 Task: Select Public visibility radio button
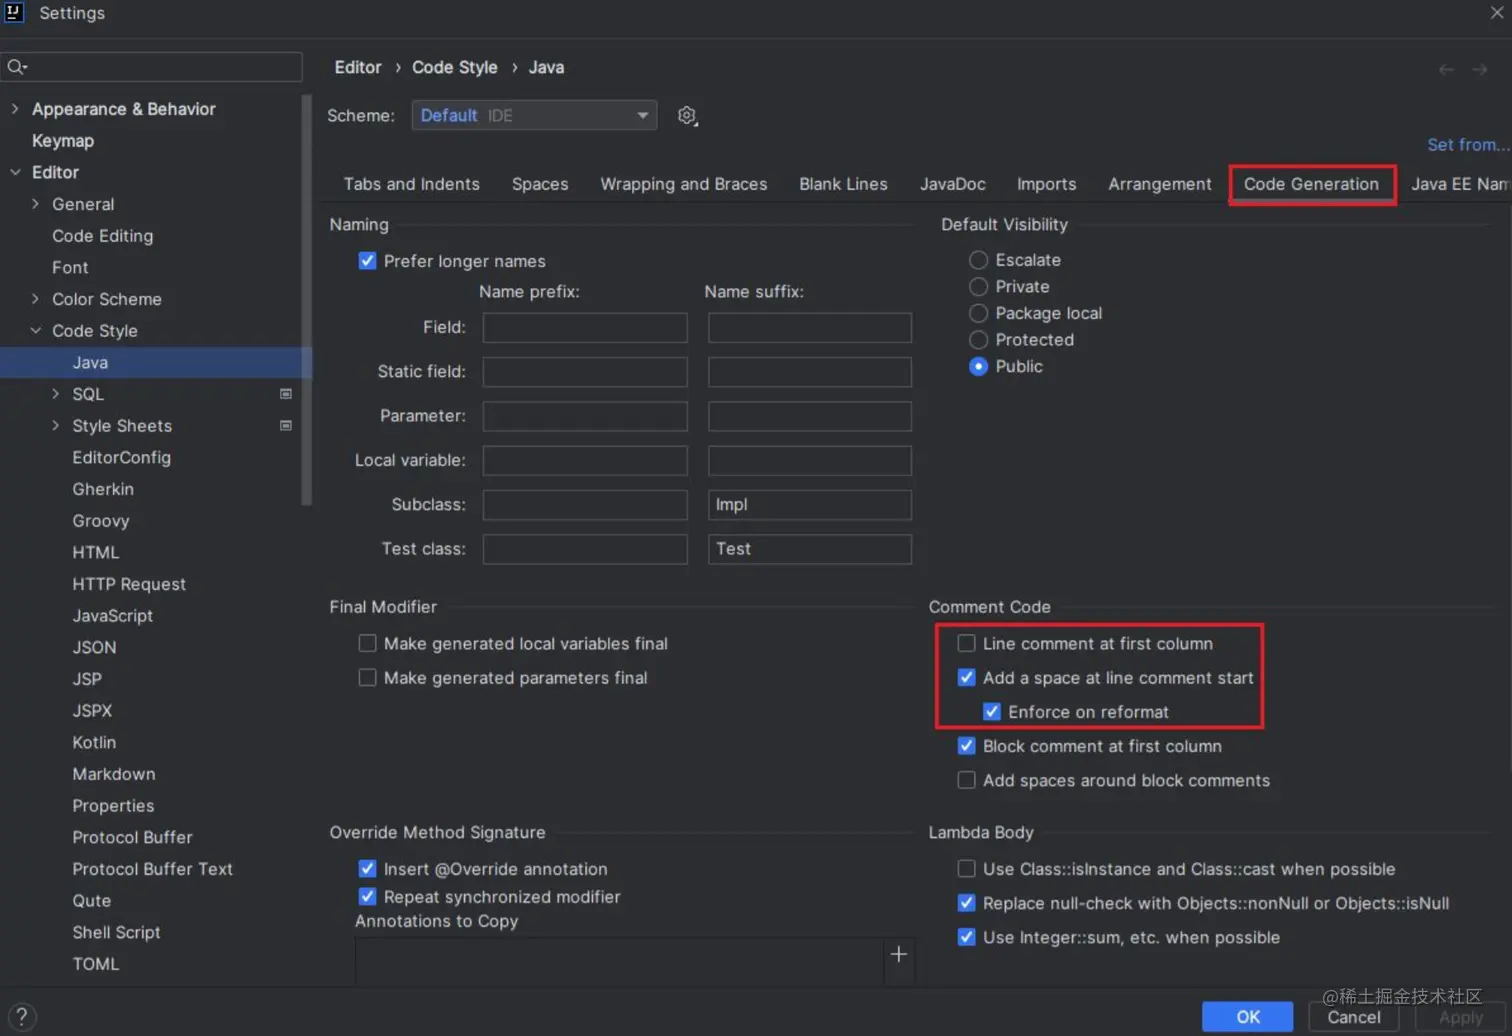point(978,367)
